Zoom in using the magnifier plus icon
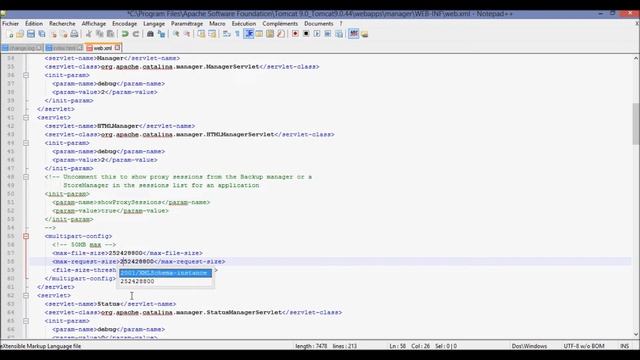The width and height of the screenshot is (640, 360). tap(176, 34)
